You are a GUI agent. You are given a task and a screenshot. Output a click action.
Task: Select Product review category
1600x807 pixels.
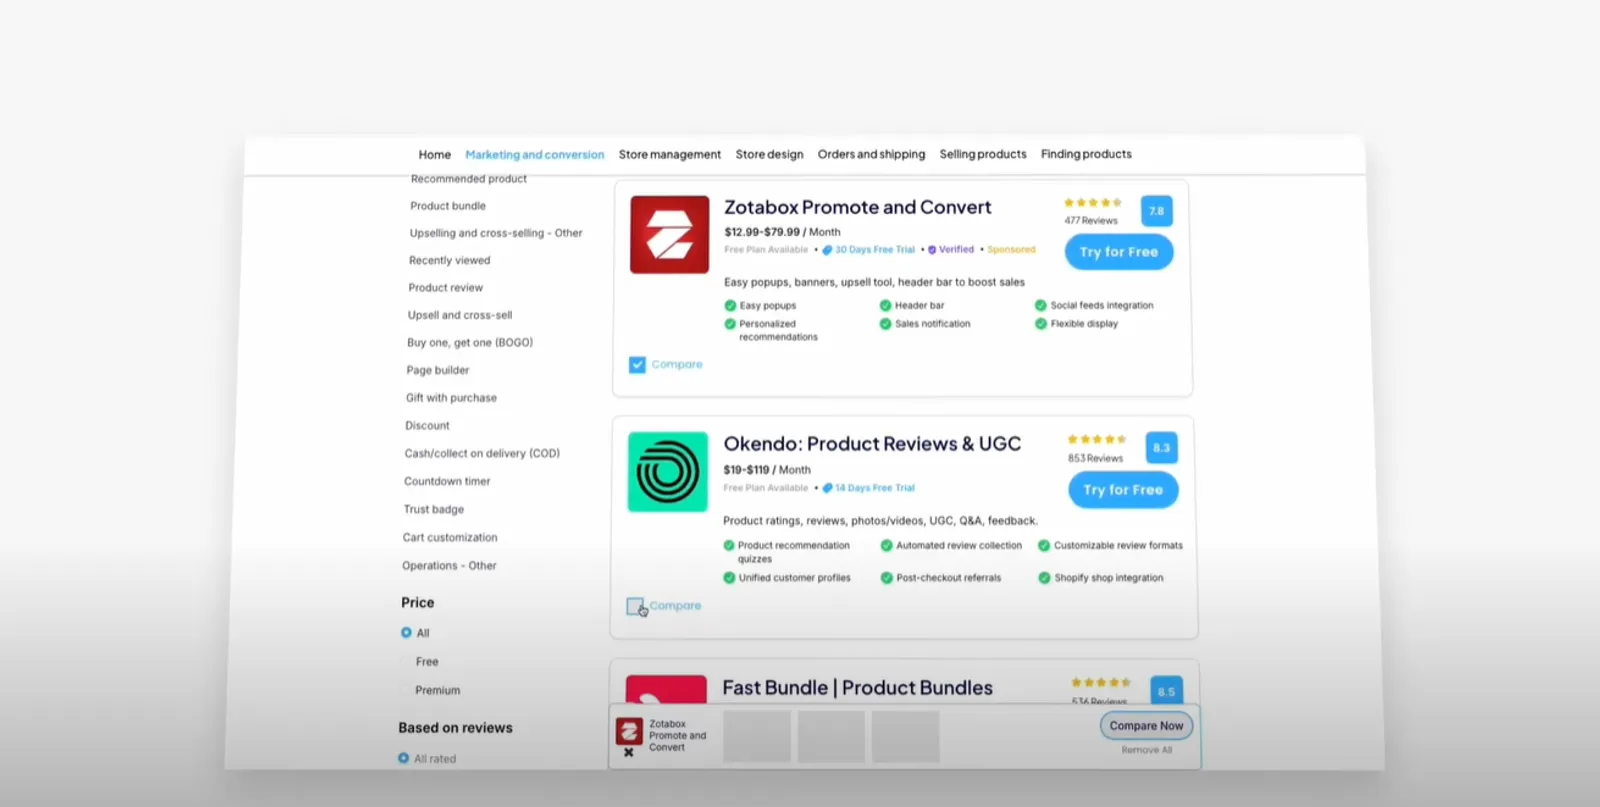(446, 288)
